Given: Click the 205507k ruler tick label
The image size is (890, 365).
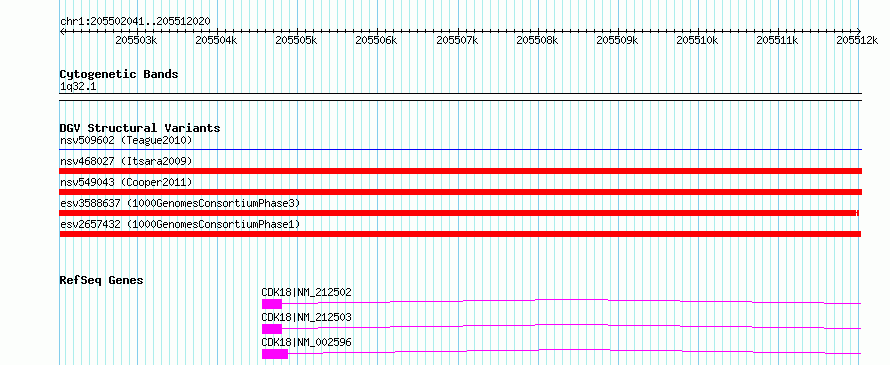Looking at the screenshot, I should pyautogui.click(x=457, y=40).
